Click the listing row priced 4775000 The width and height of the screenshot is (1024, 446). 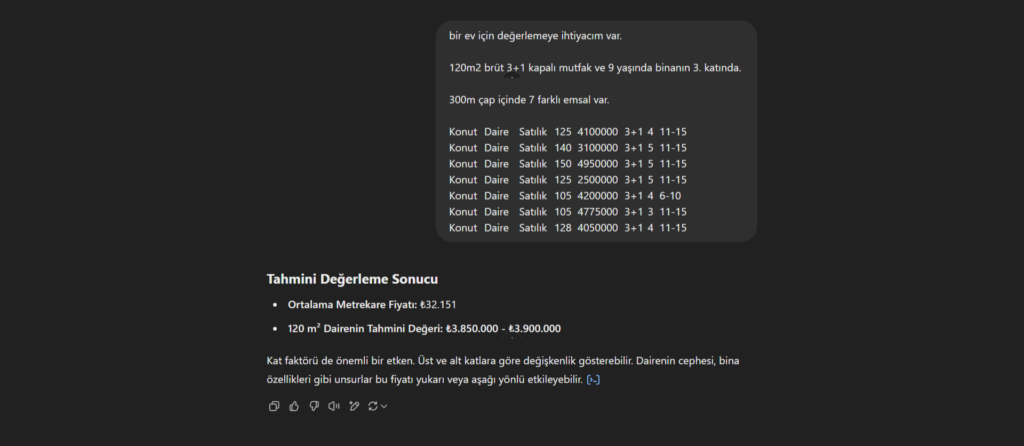point(567,212)
